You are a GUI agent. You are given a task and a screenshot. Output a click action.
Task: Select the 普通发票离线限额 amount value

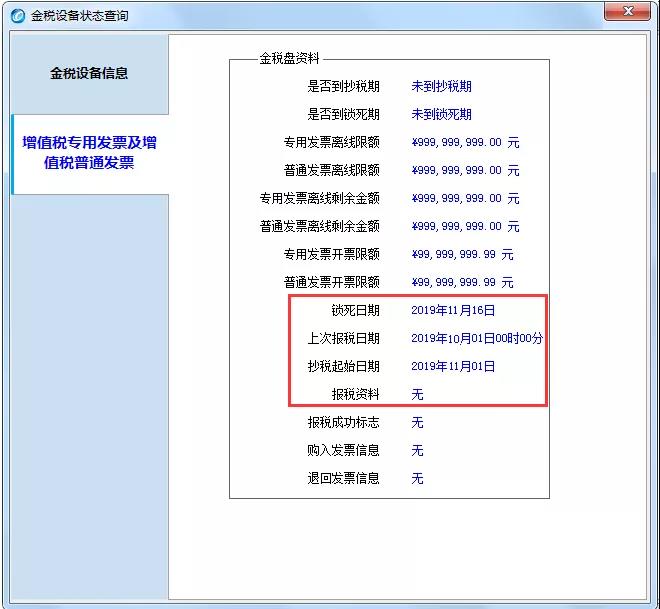point(465,171)
